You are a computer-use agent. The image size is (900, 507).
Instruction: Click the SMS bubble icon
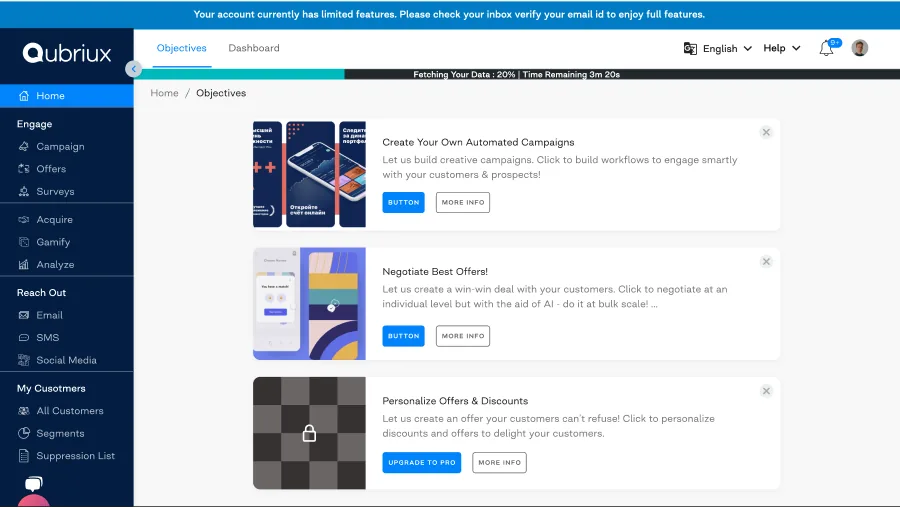tap(24, 338)
